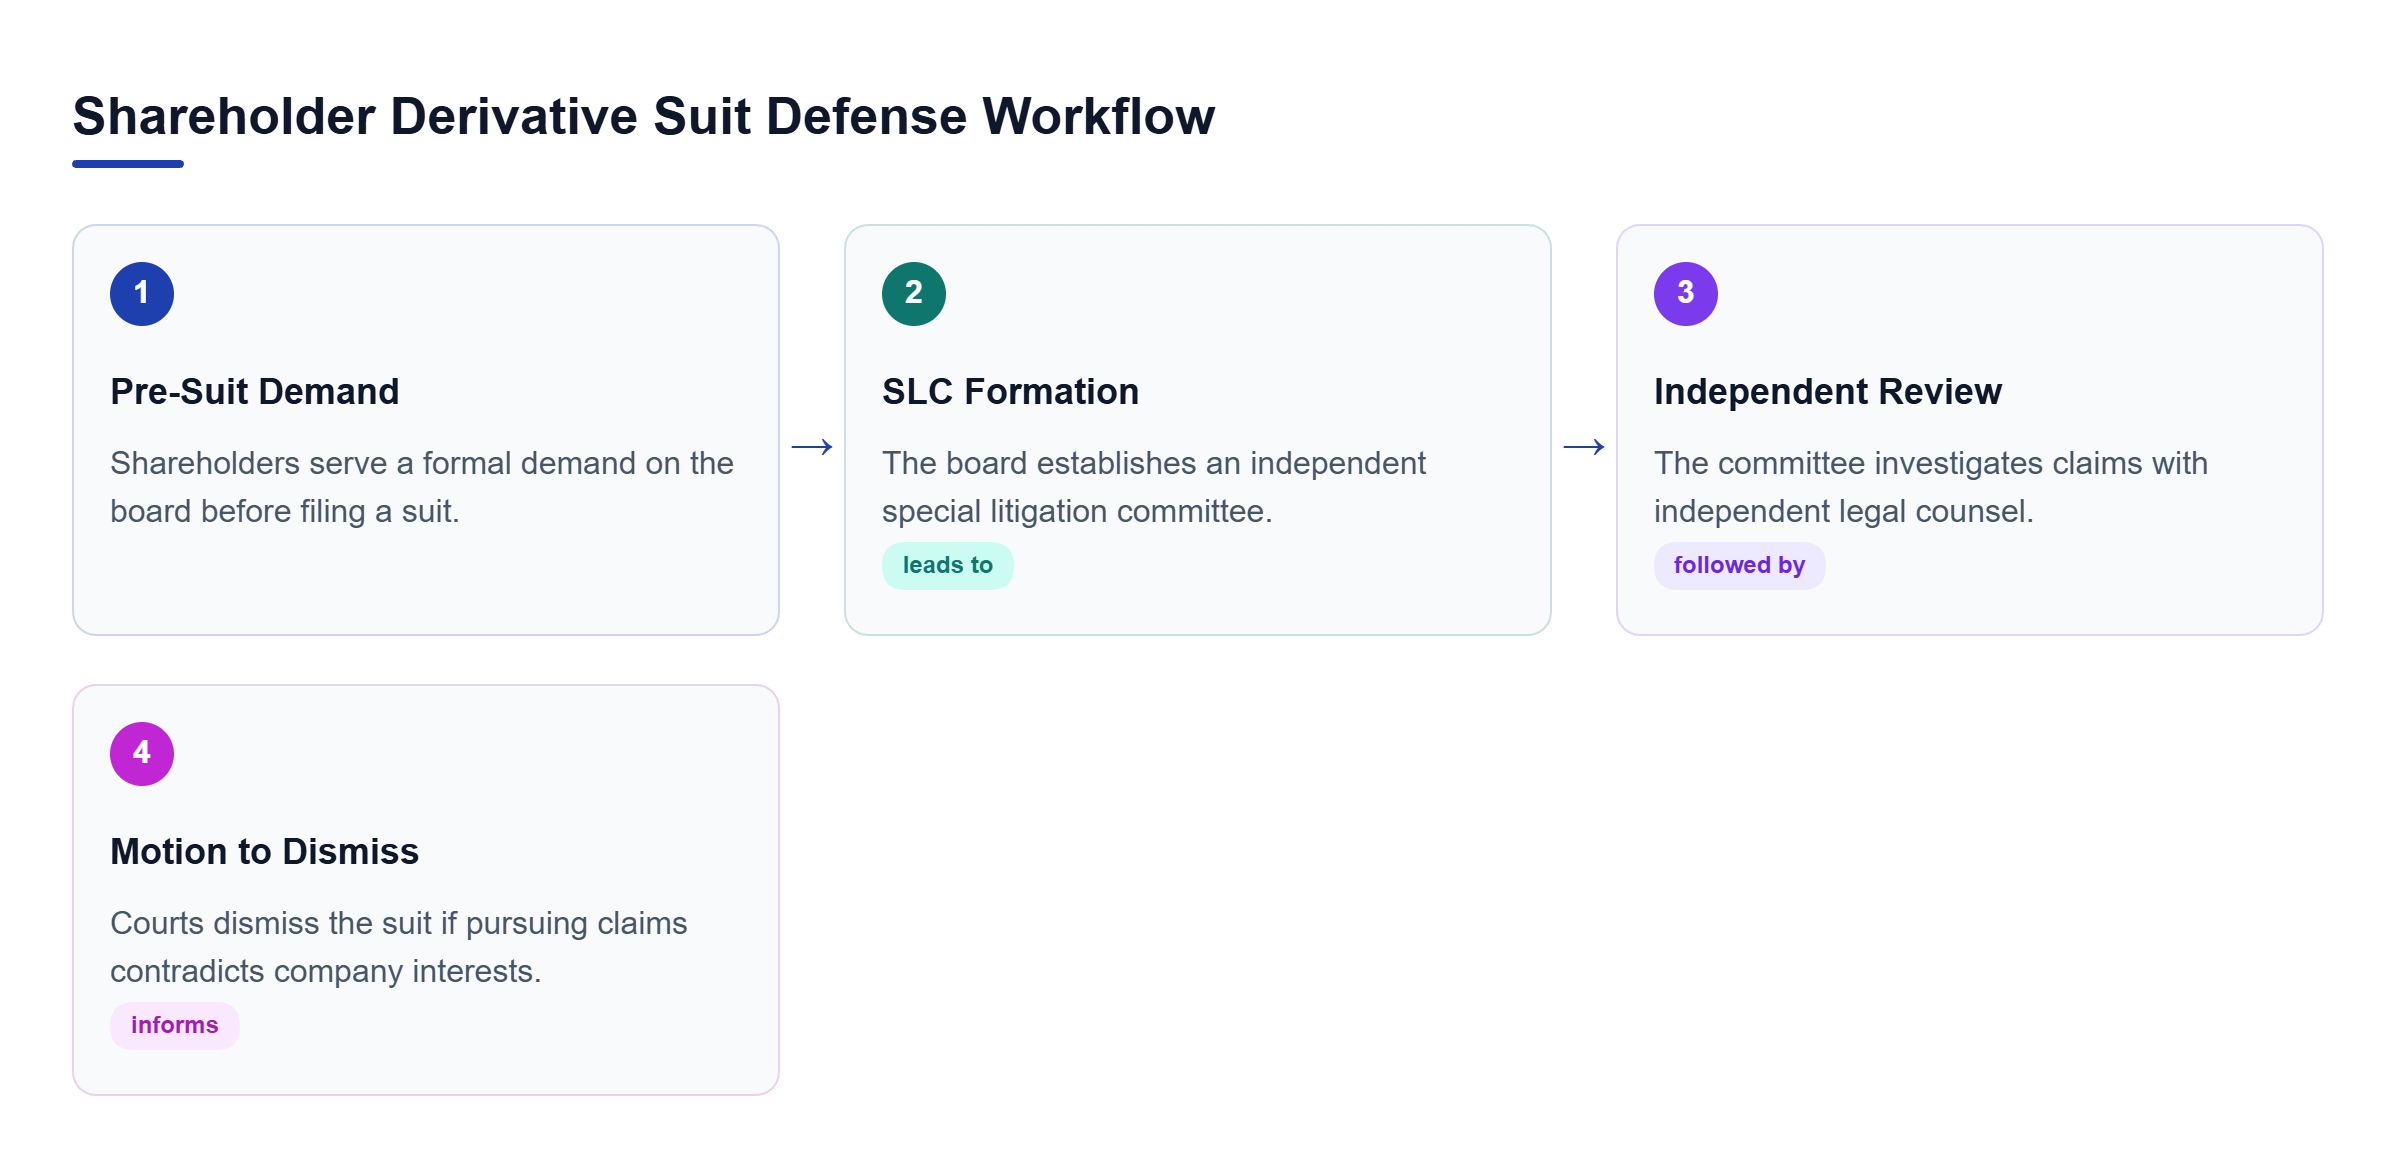This screenshot has width=2400, height=1168.
Task: Click the step 2 number badge
Action: (x=914, y=294)
